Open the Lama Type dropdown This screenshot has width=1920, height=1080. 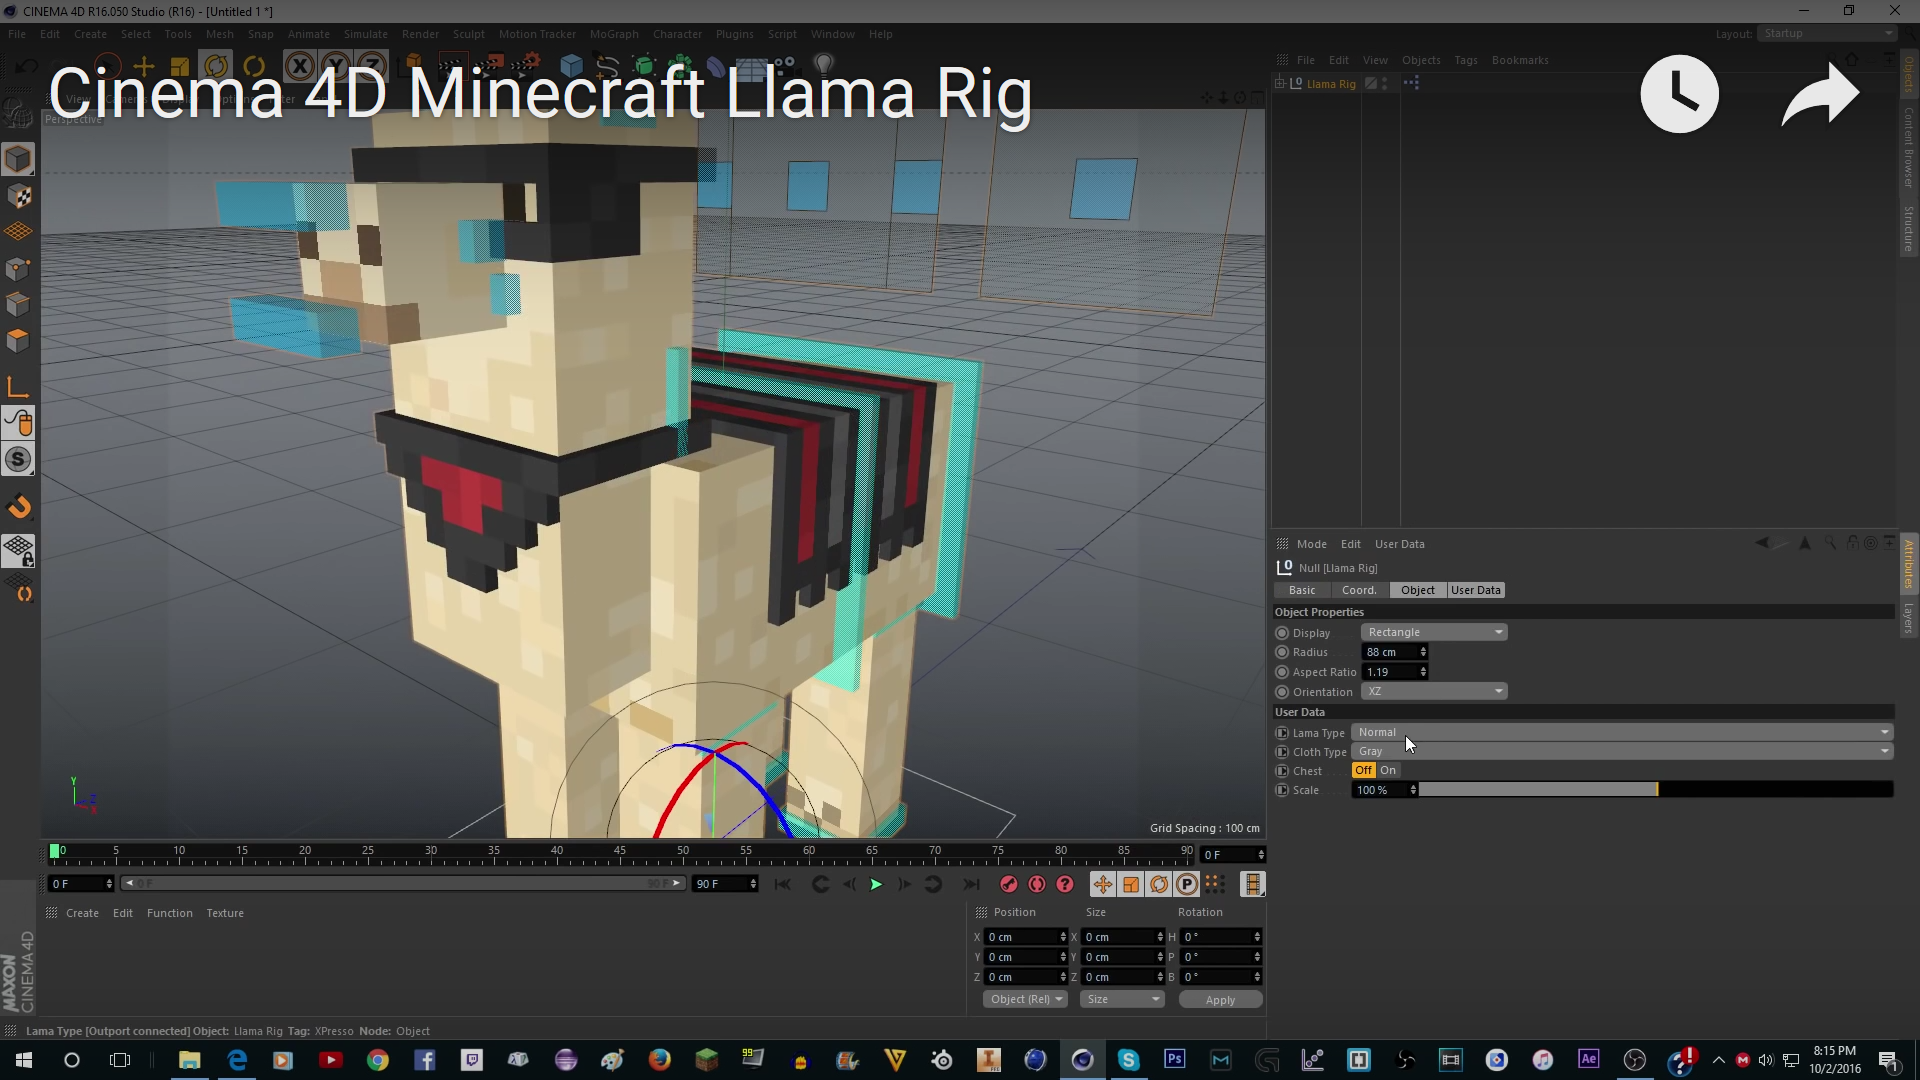coord(1622,732)
